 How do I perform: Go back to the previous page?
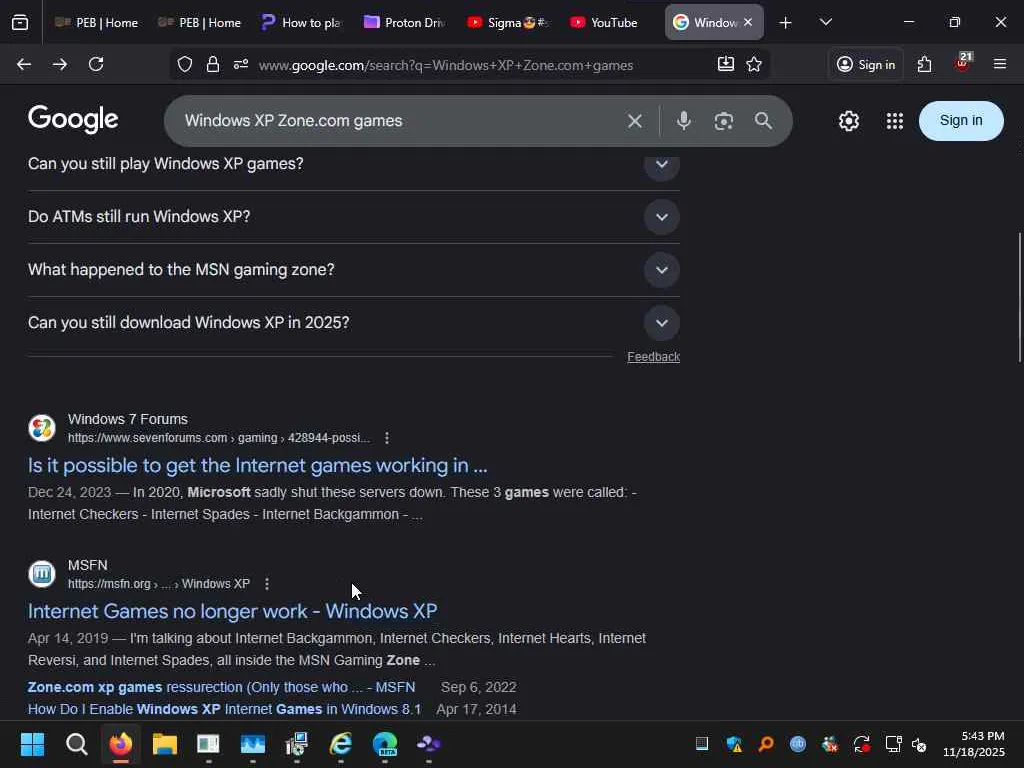point(24,64)
